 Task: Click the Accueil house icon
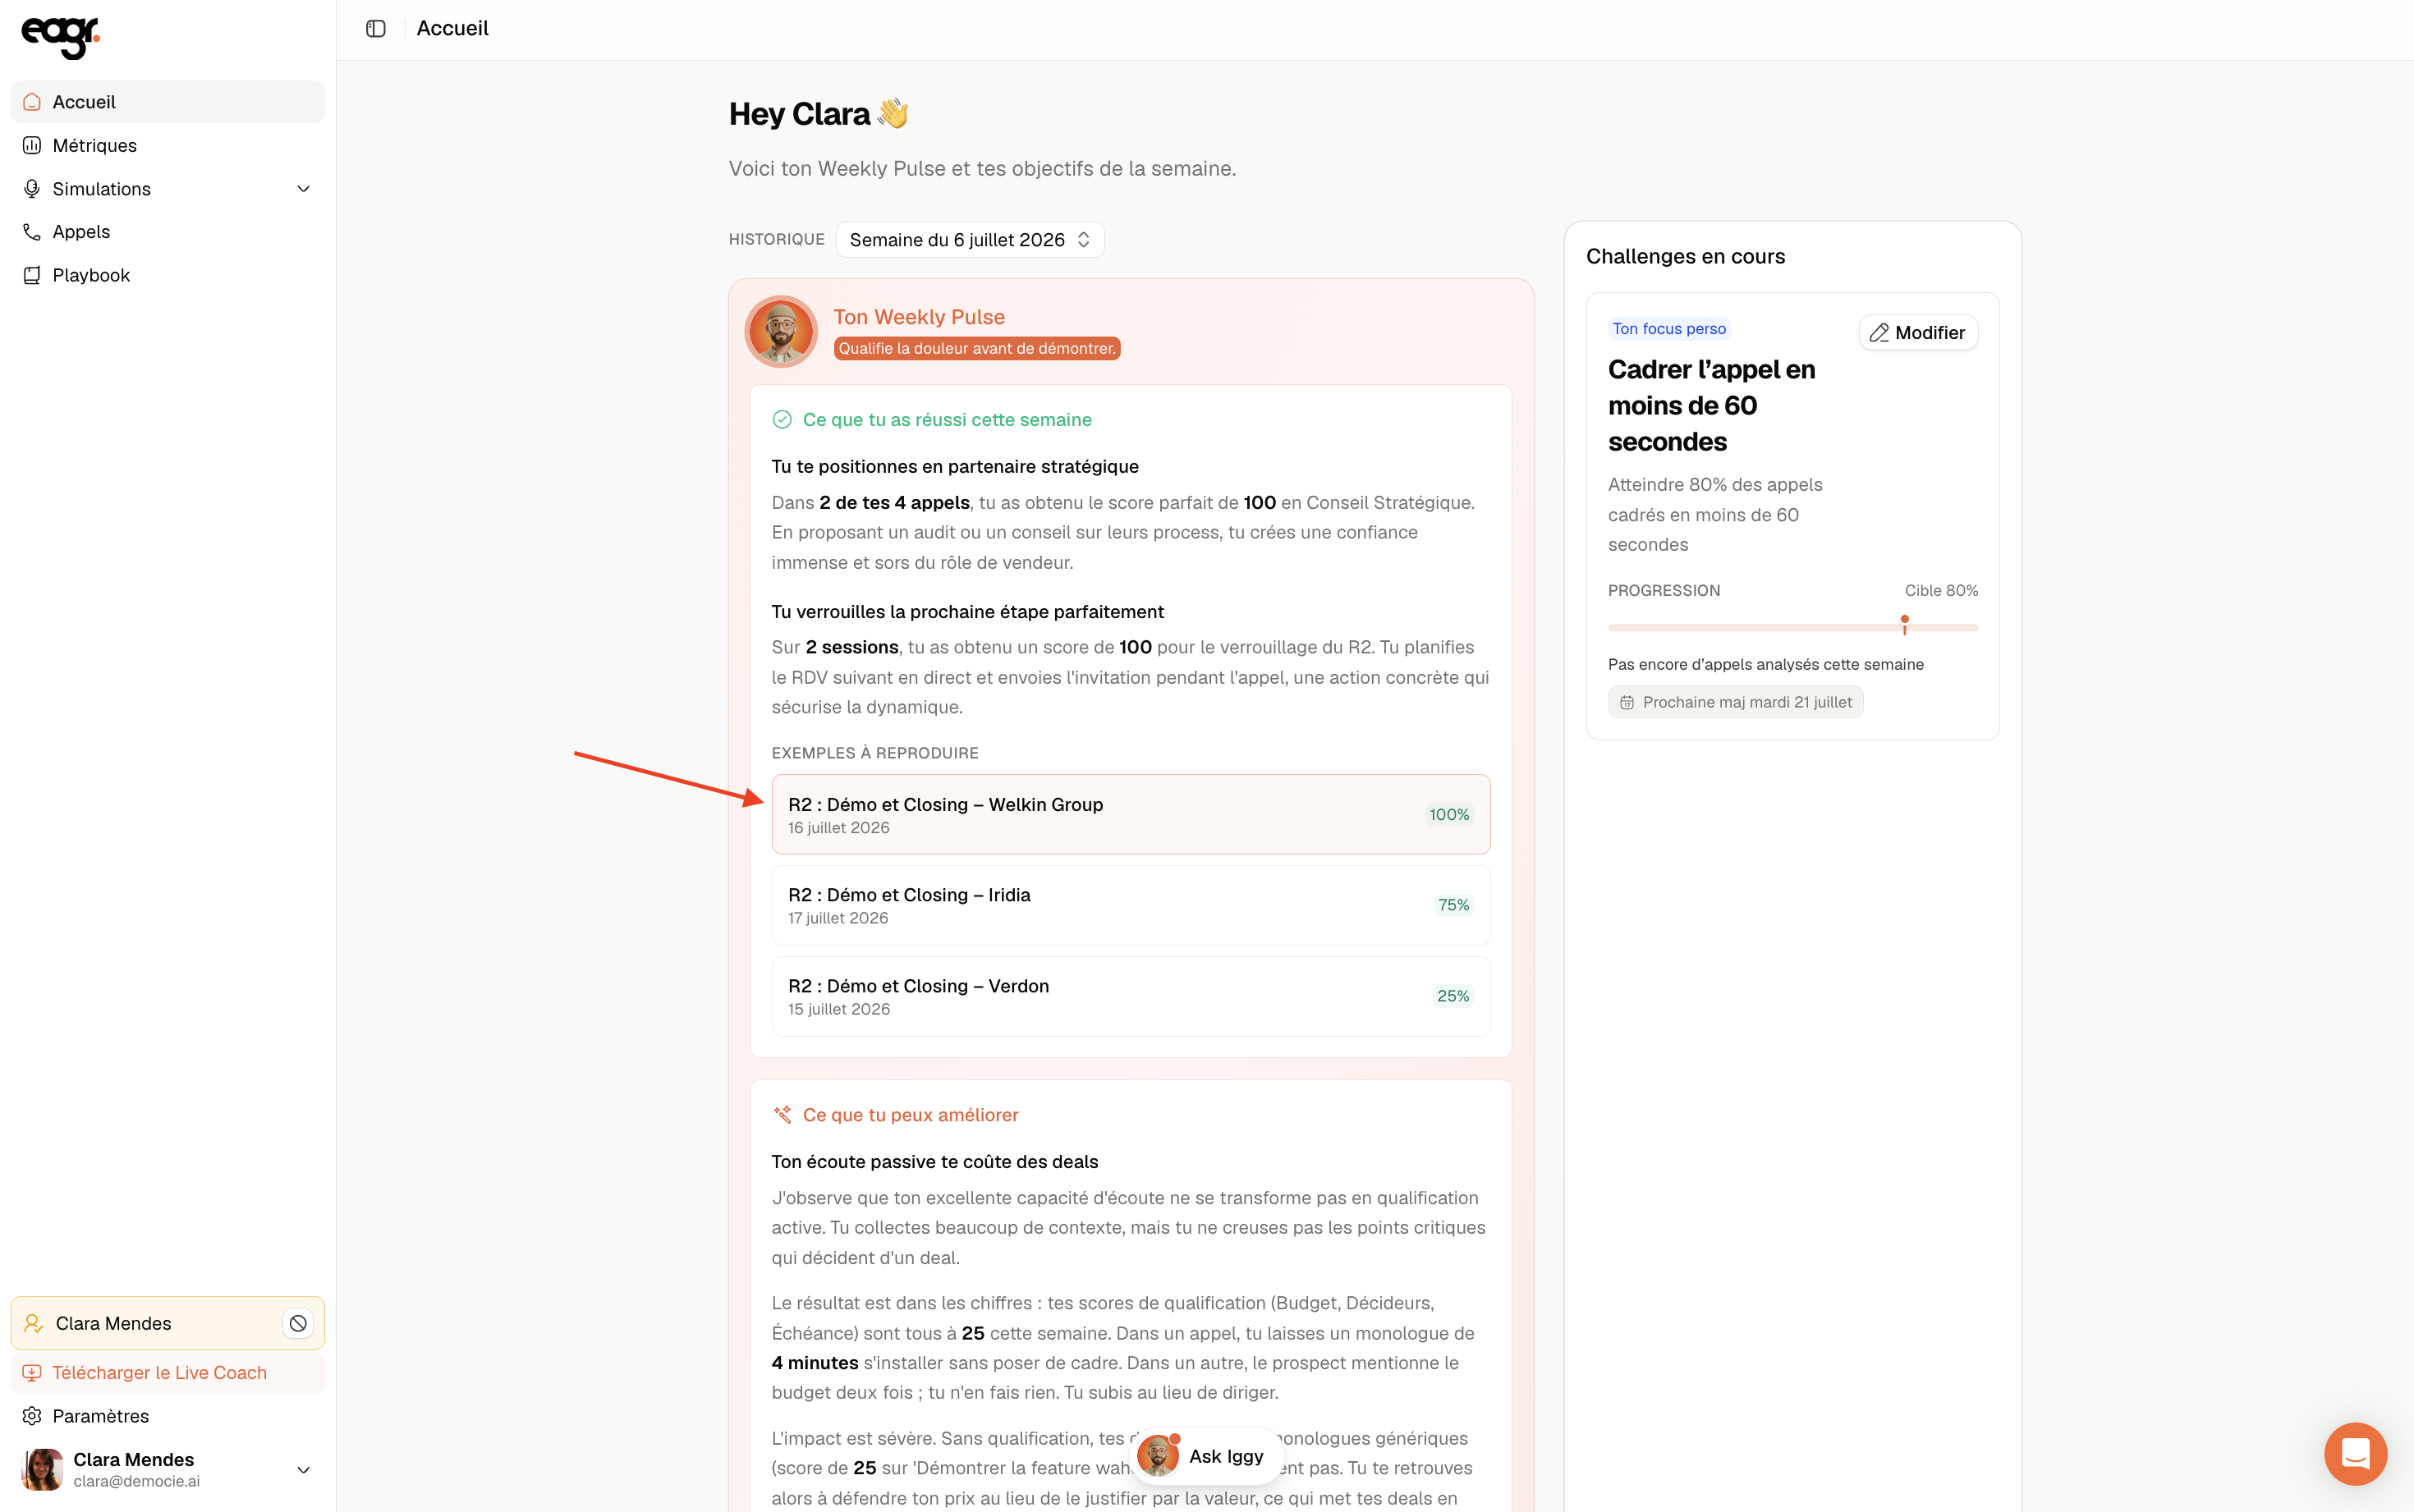click(32, 102)
